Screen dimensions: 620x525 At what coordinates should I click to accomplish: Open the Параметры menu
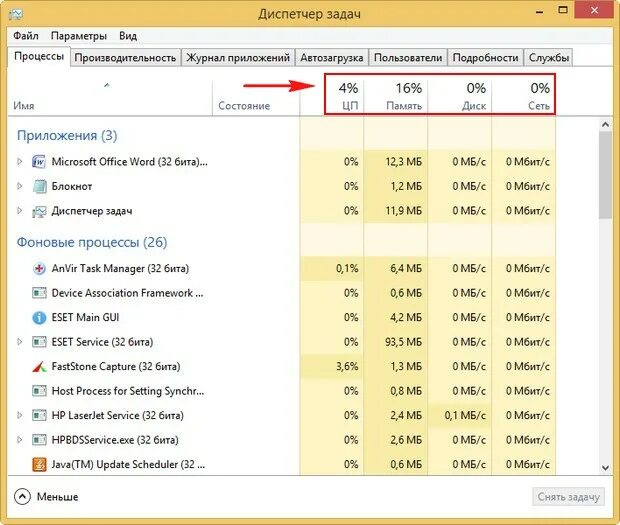(79, 36)
